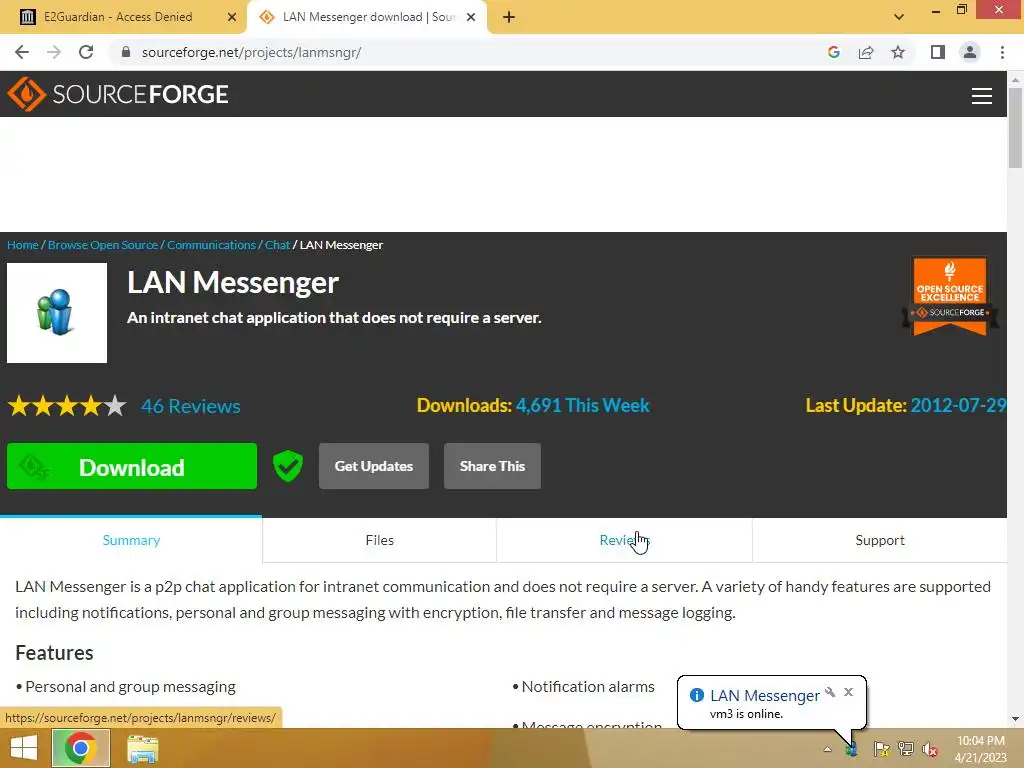
Task: Click 'vm3 is online.' notification text
Action: tap(746, 714)
